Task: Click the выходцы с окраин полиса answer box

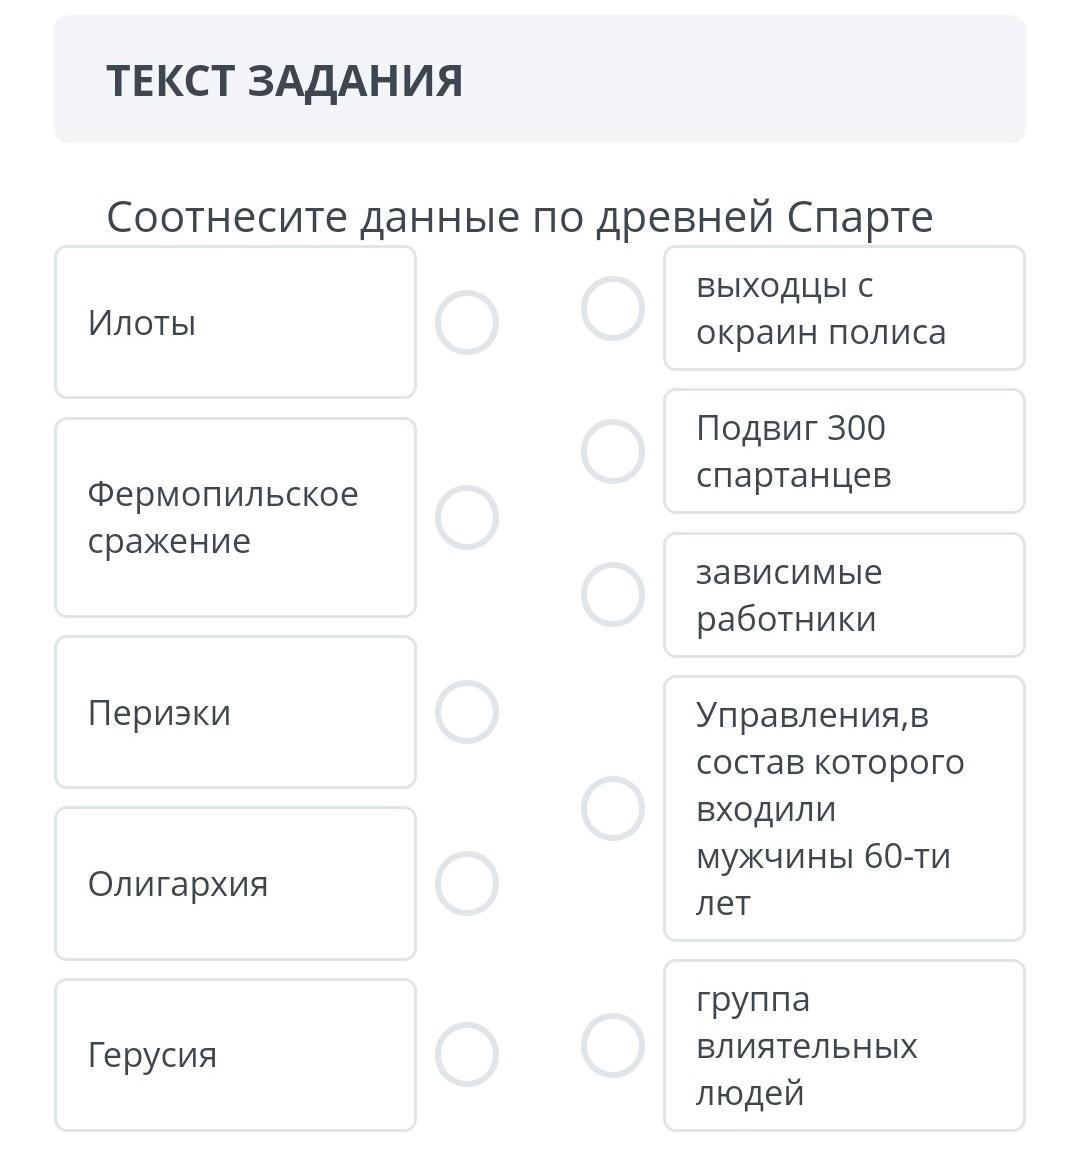Action: tap(844, 308)
